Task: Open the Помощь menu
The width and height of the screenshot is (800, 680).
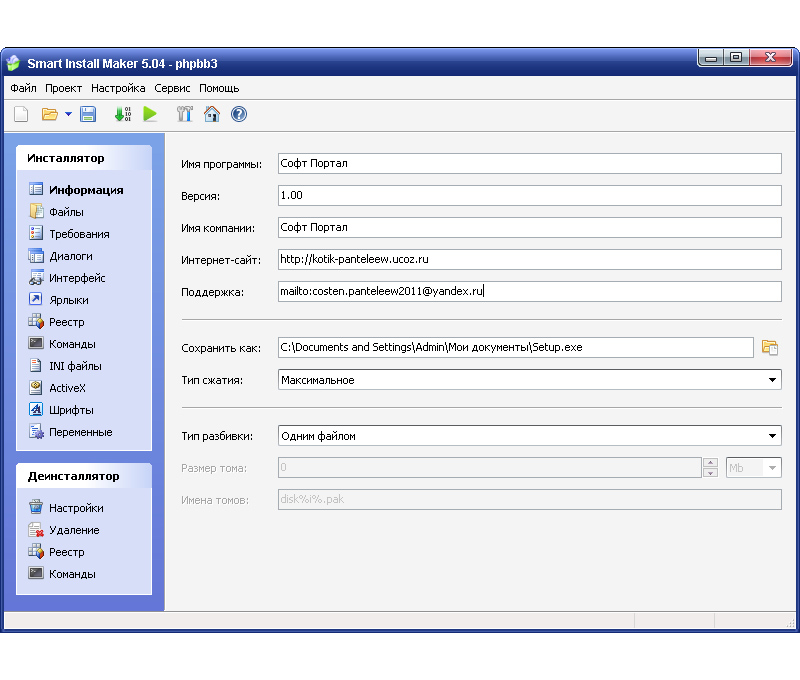Action: point(219,88)
